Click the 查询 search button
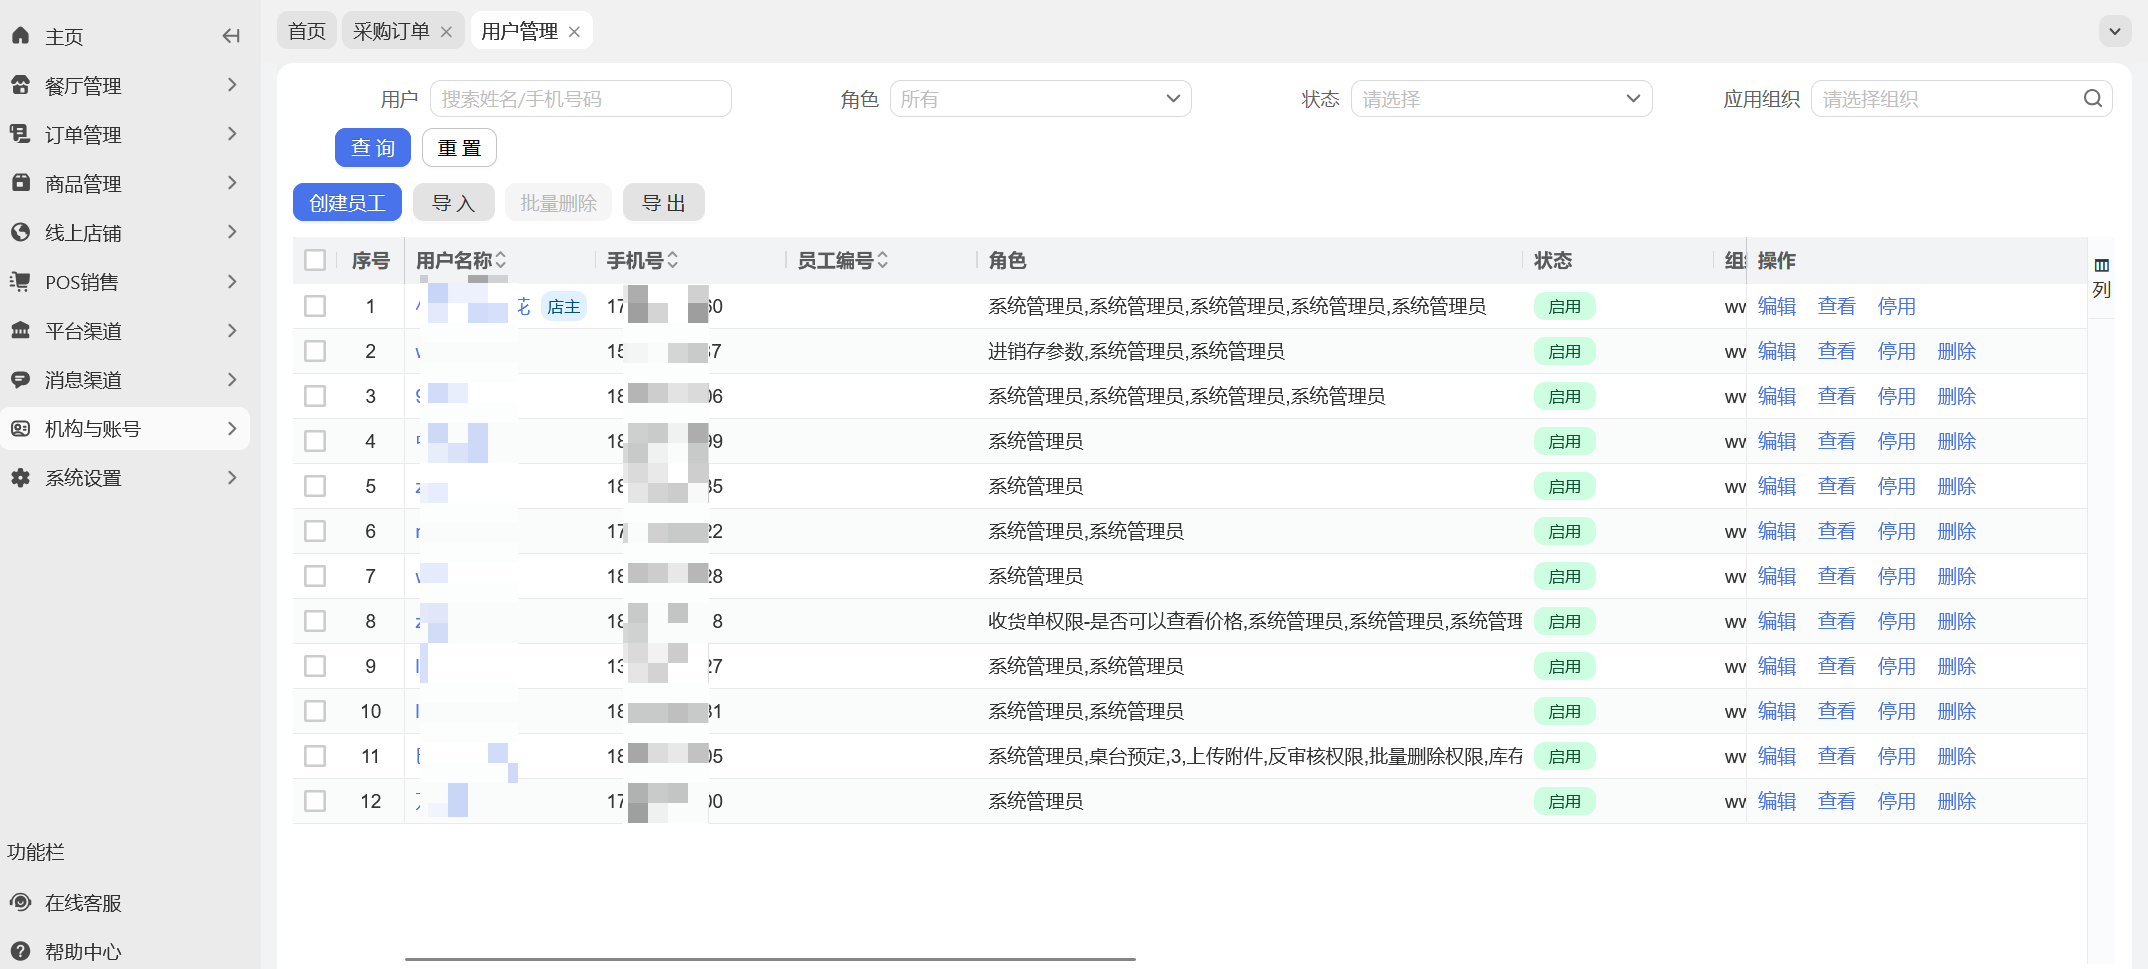 coord(373,148)
